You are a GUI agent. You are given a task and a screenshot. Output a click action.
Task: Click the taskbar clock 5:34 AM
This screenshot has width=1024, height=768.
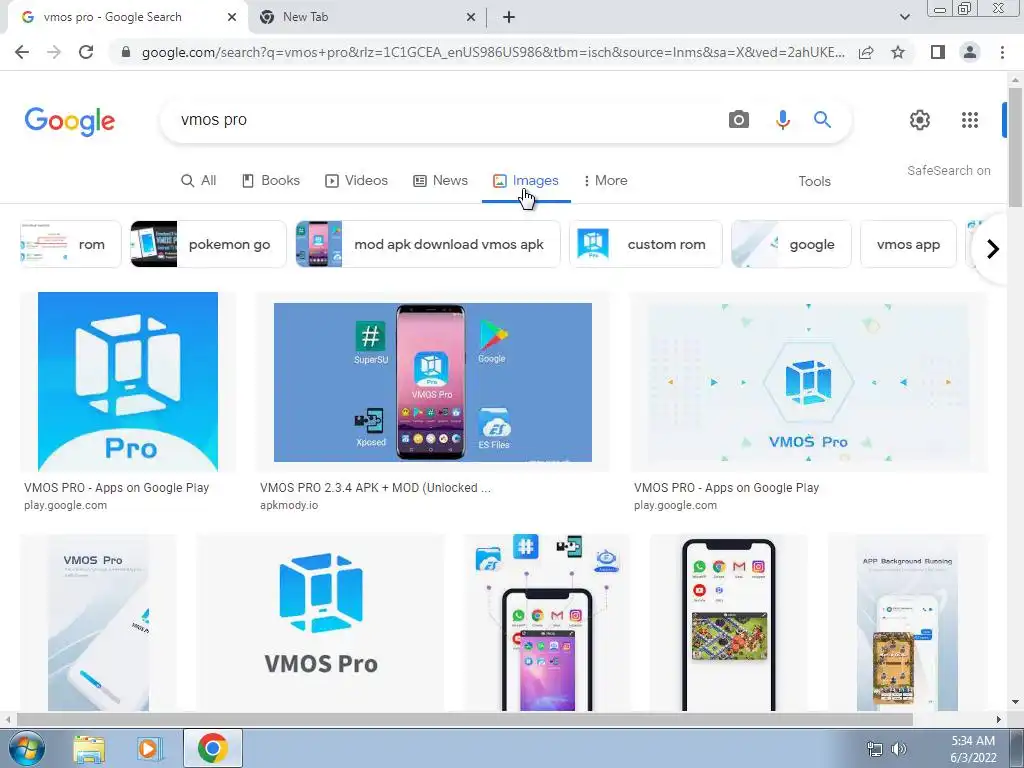click(973, 749)
